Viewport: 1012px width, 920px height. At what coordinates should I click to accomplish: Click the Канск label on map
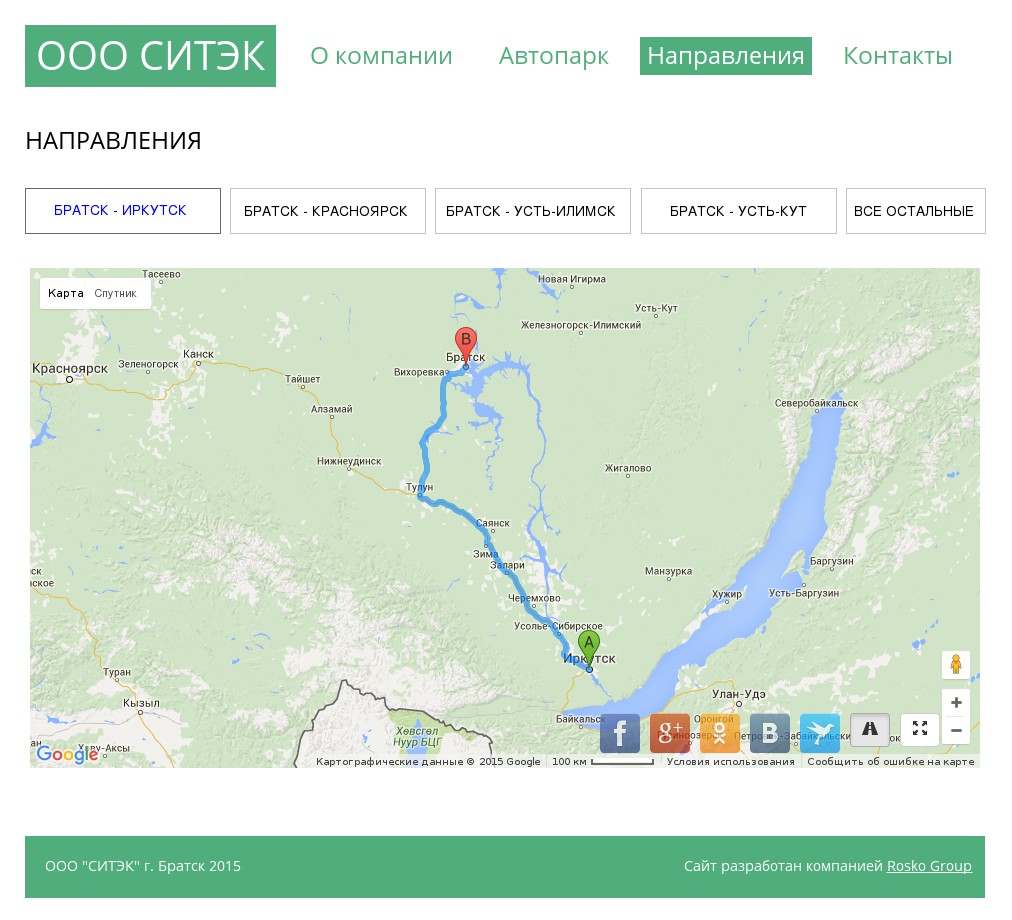click(x=197, y=353)
